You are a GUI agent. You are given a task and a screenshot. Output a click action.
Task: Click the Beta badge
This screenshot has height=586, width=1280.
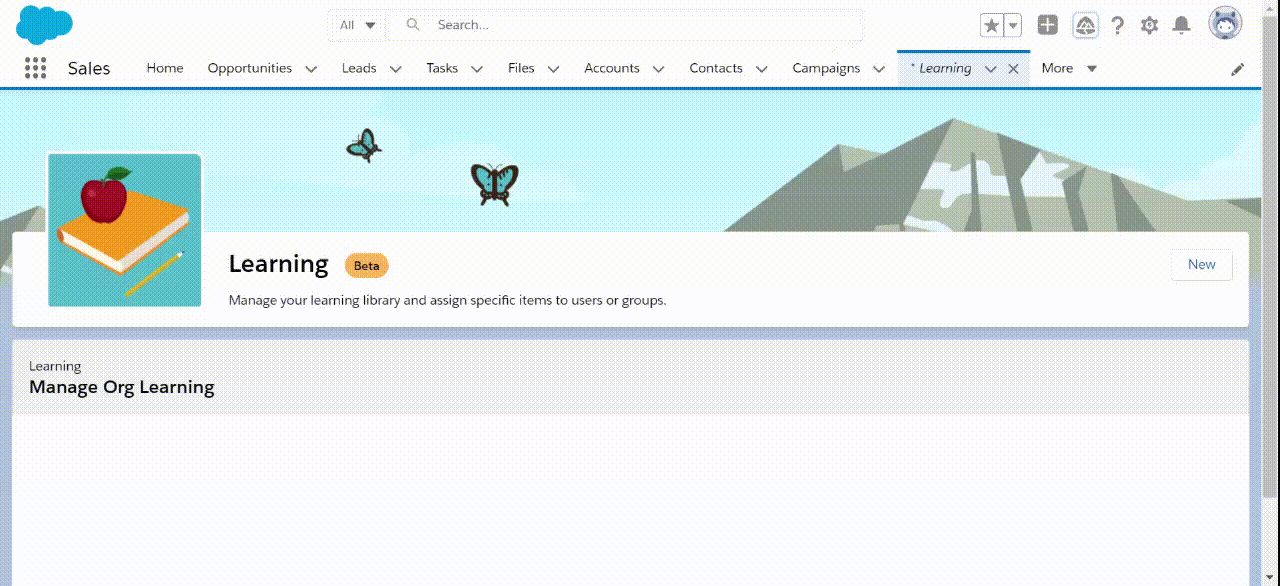point(367,266)
